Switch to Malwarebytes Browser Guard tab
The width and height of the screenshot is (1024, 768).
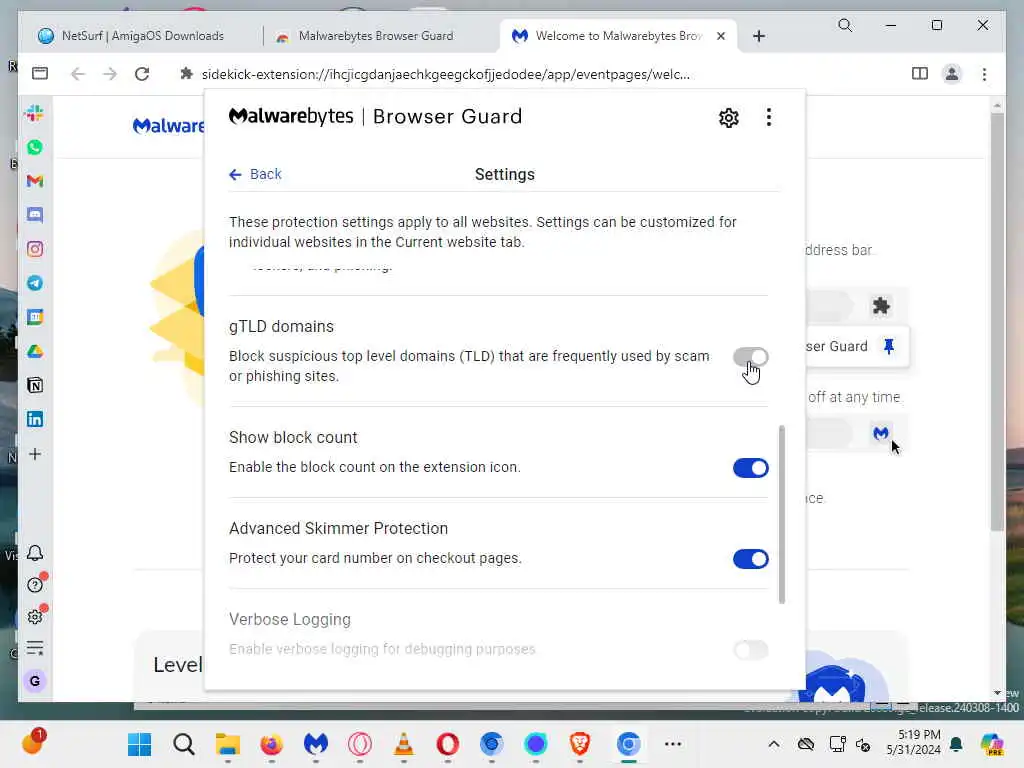(x=376, y=36)
